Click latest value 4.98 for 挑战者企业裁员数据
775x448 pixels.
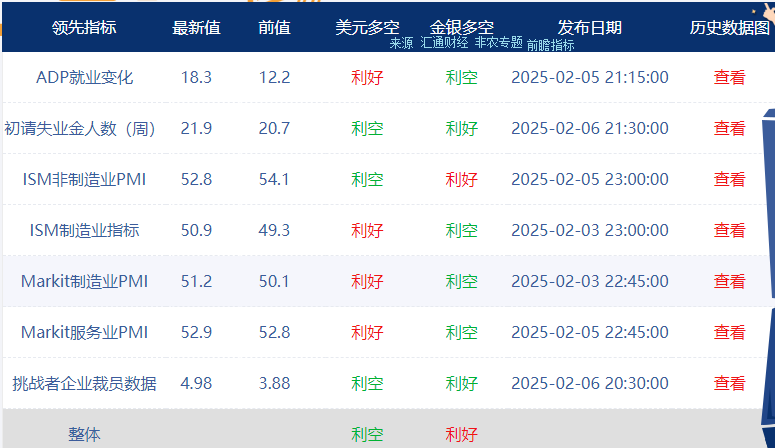(196, 383)
